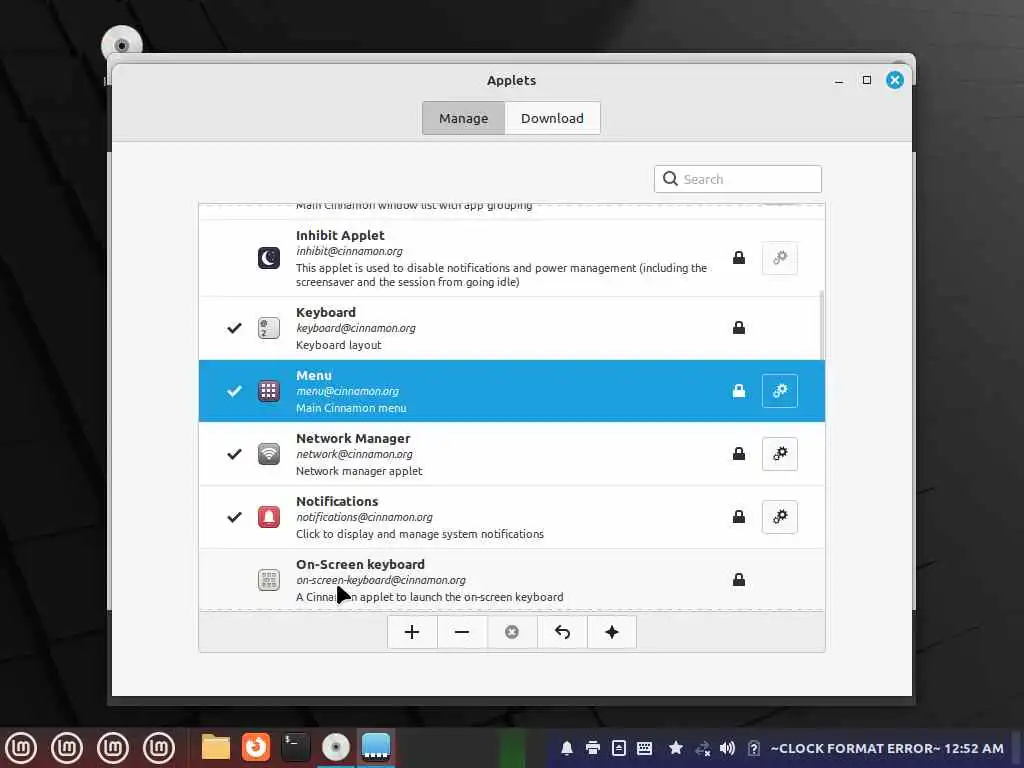This screenshot has width=1024, height=768.
Task: Click lock icon on Notifications row
Action: pos(739,517)
